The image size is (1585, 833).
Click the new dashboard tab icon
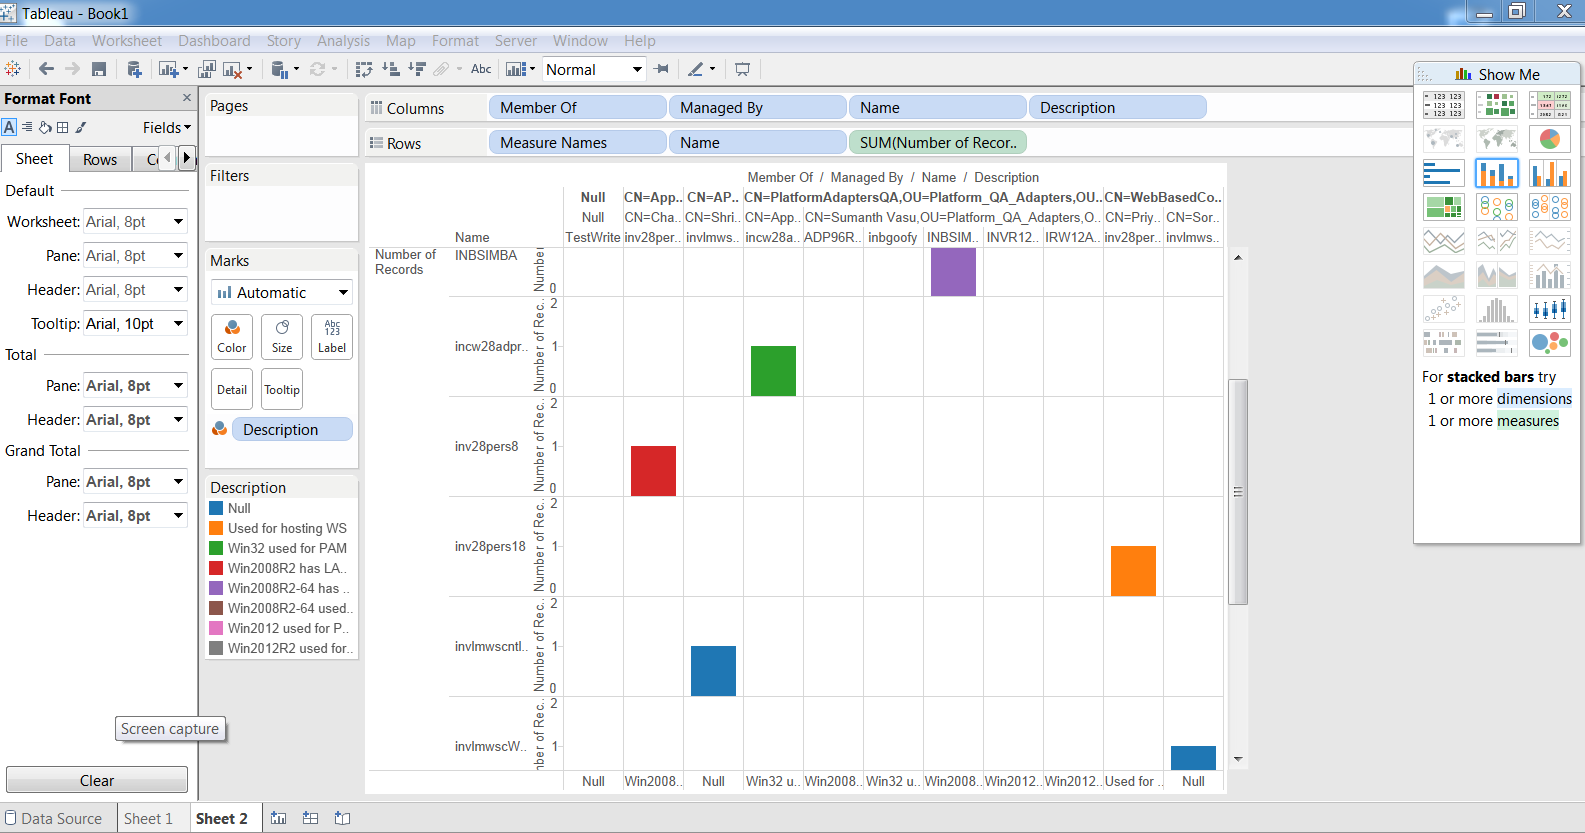click(x=310, y=818)
